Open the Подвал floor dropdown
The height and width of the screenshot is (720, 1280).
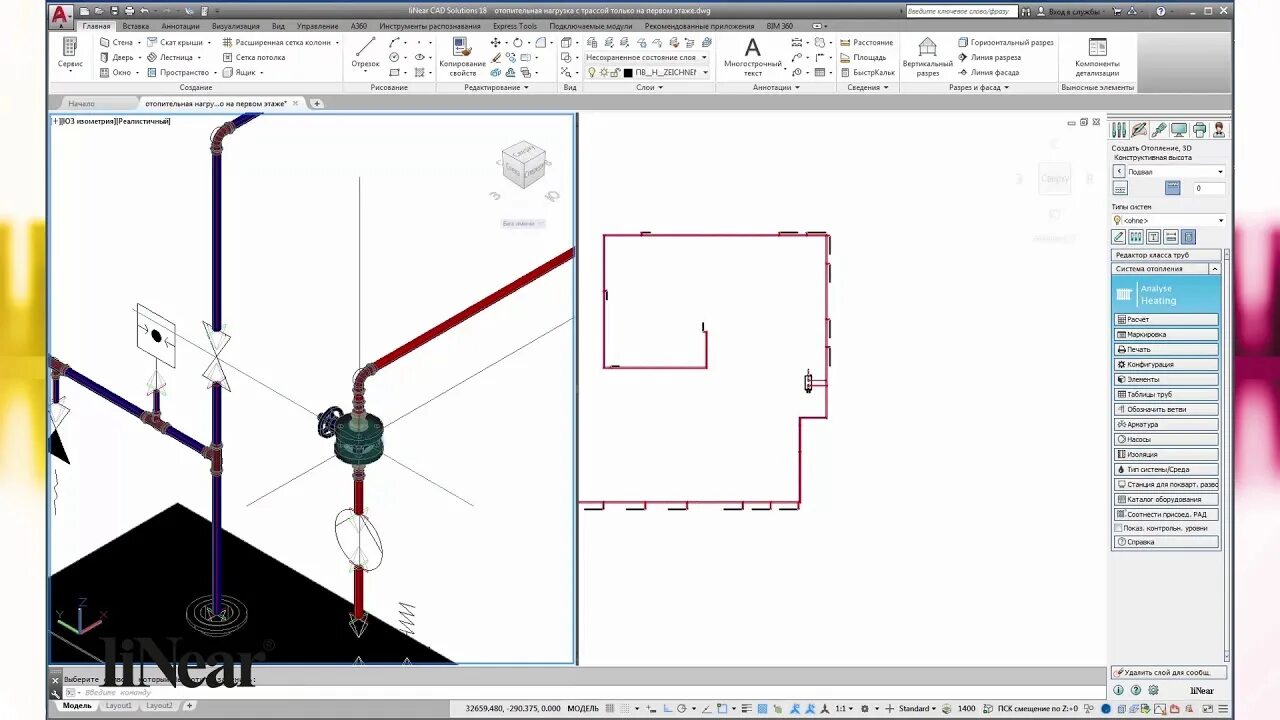click(x=1176, y=172)
